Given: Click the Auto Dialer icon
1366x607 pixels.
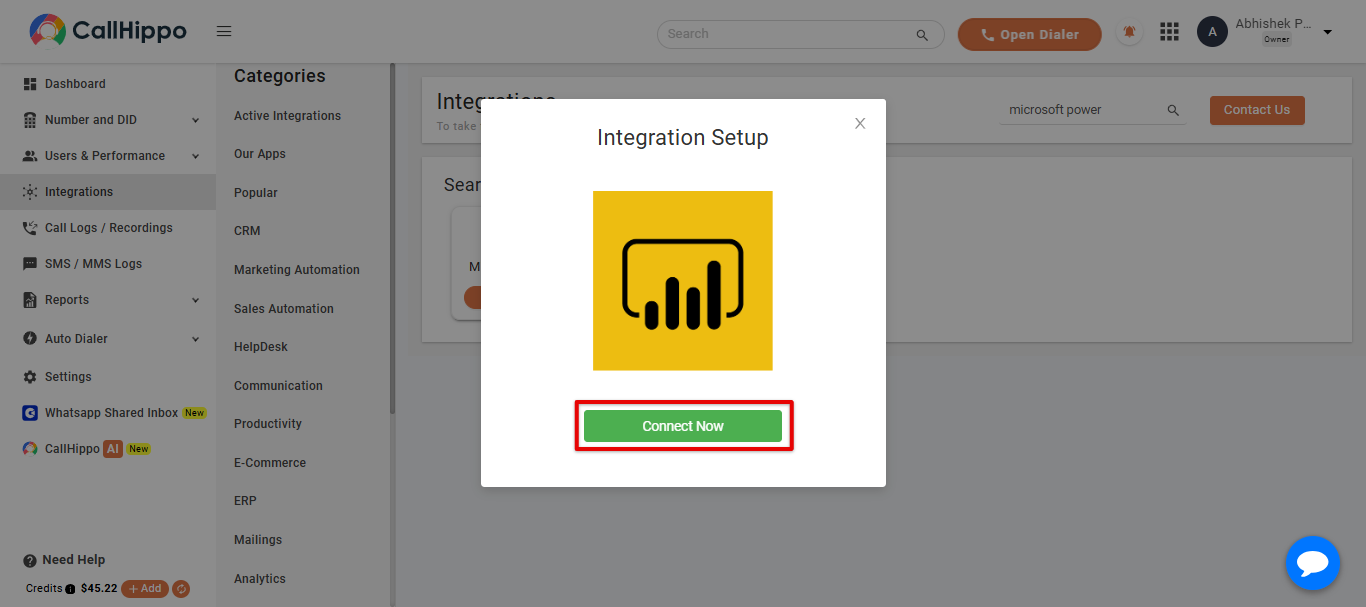Looking at the screenshot, I should [x=30, y=339].
